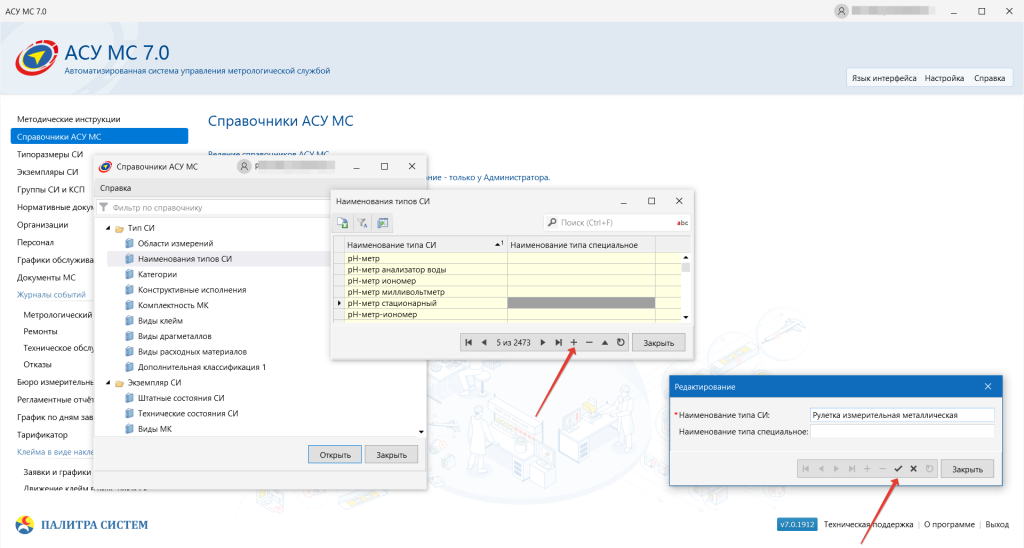Click Наименование типа специальное column header
This screenshot has width=1024, height=548.
click(x=581, y=244)
